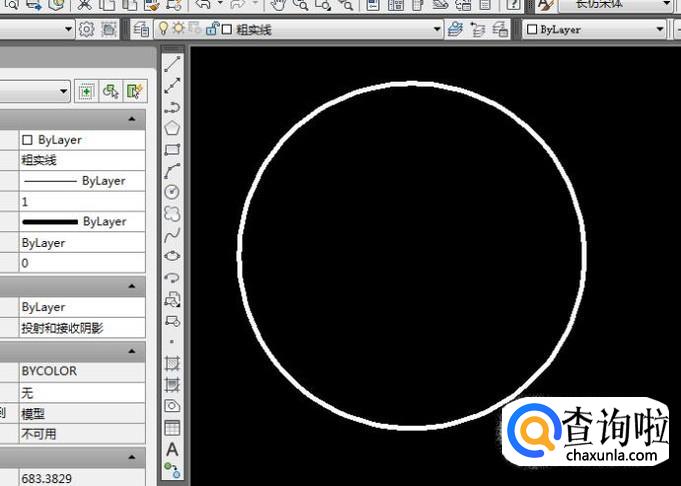Screen dimensions: 681x486
Task: Activate the Pan hand tool
Action: click(x=278, y=5)
